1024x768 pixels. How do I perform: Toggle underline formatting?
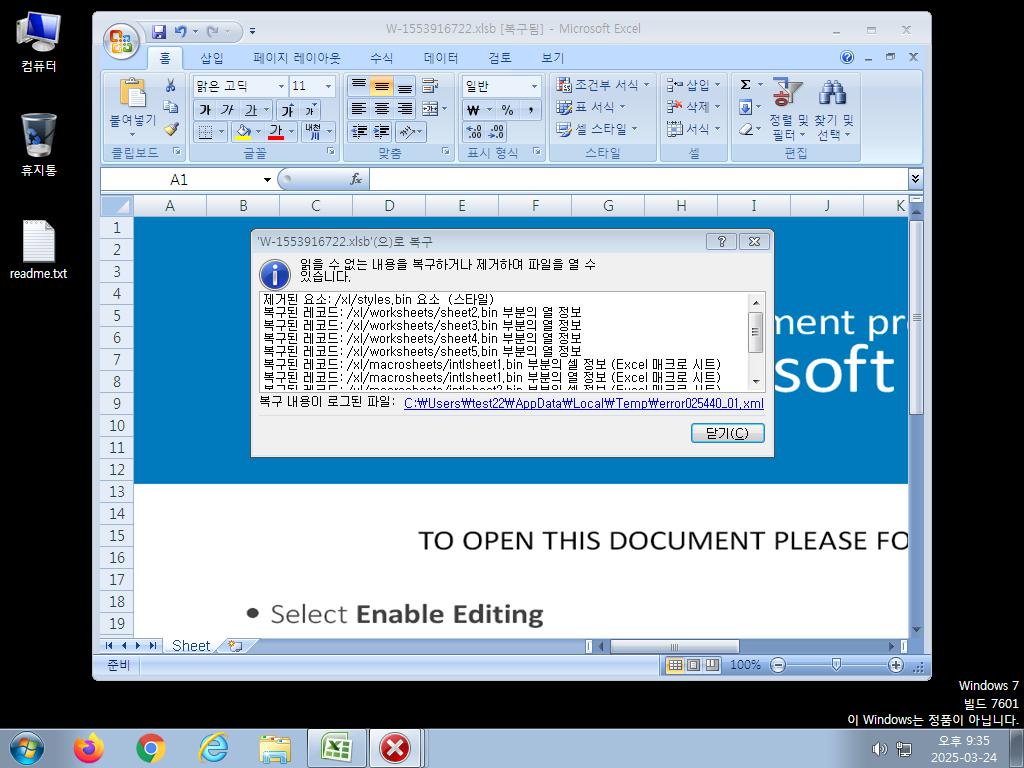[x=250, y=110]
